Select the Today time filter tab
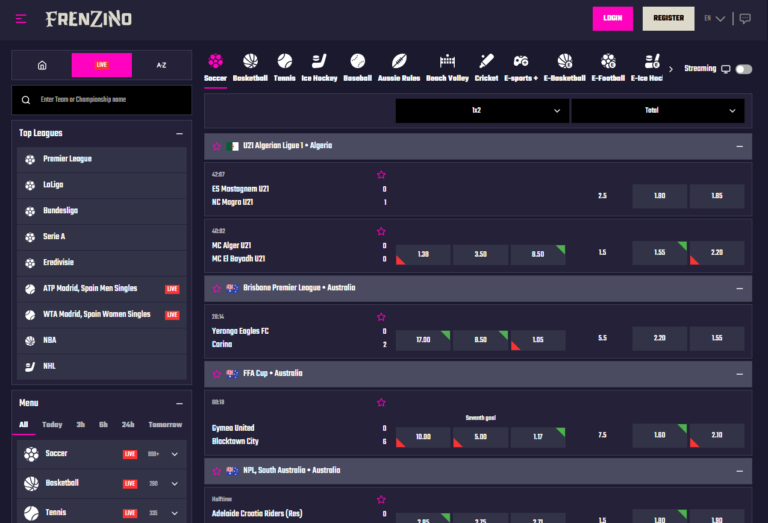 point(52,425)
